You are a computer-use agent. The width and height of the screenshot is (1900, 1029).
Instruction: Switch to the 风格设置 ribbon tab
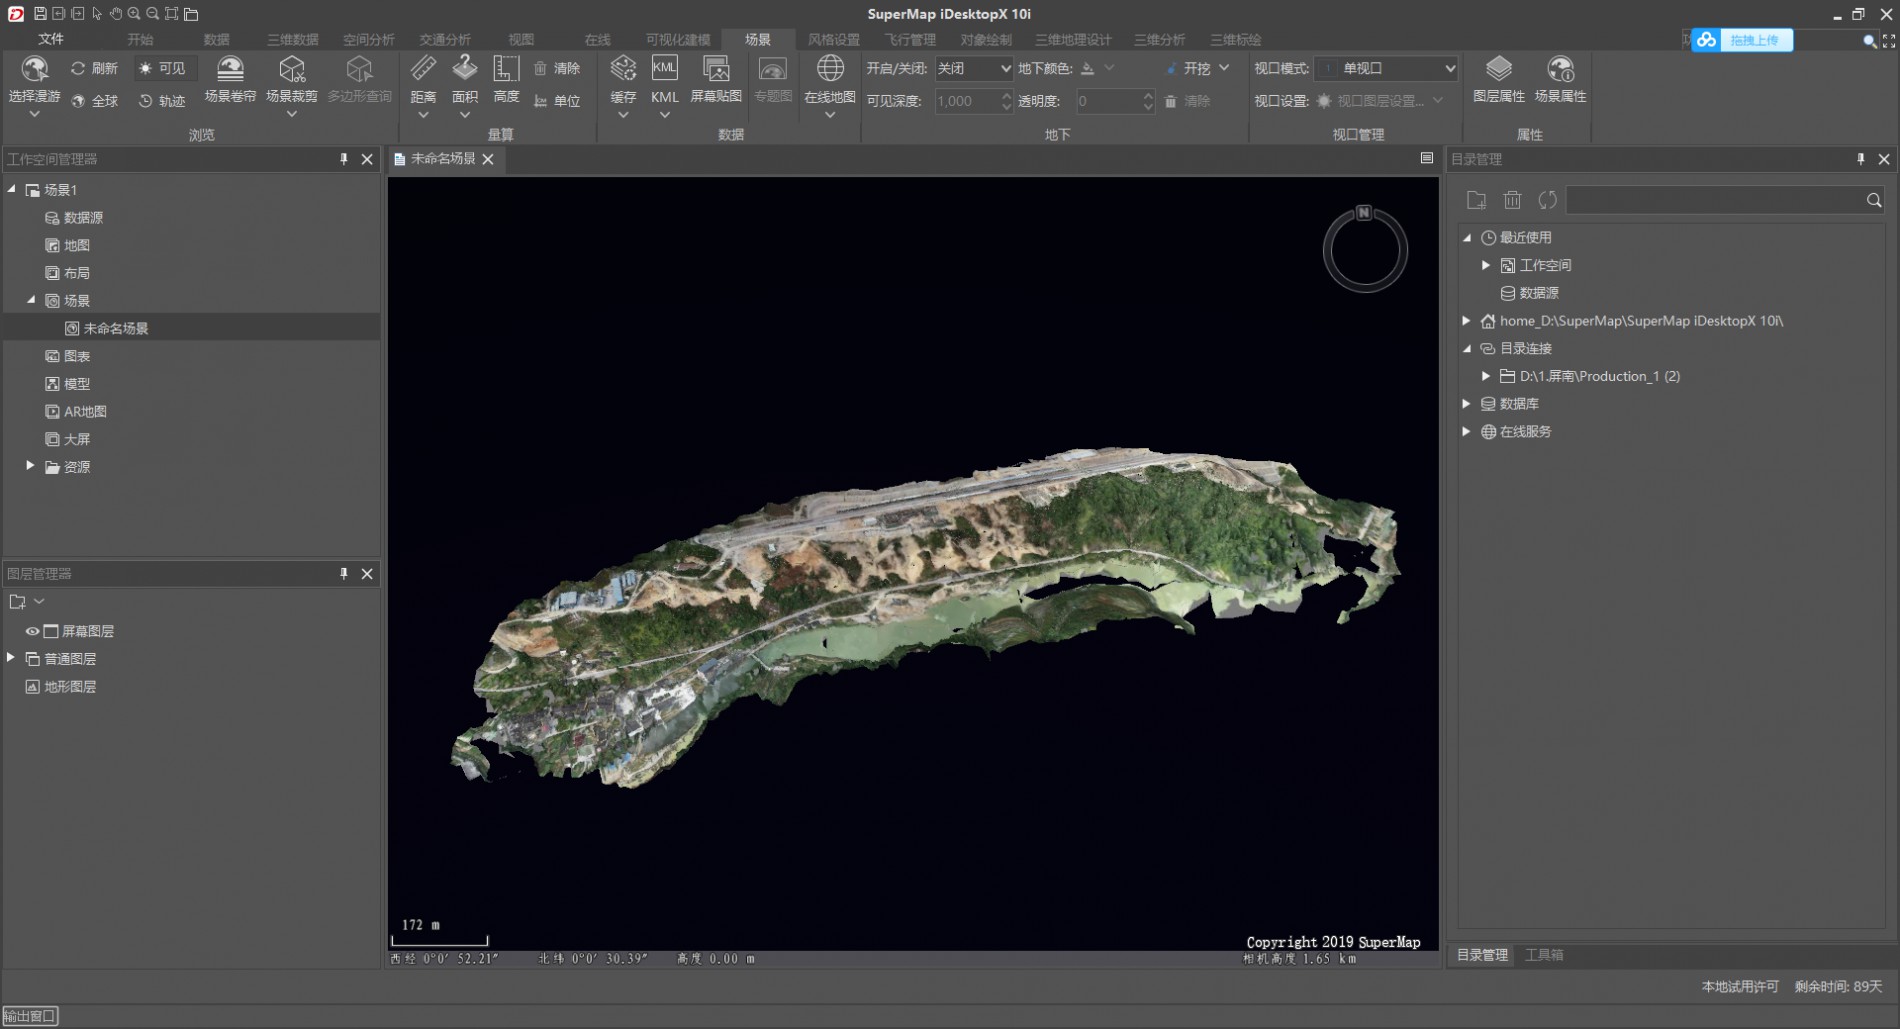[x=834, y=39]
